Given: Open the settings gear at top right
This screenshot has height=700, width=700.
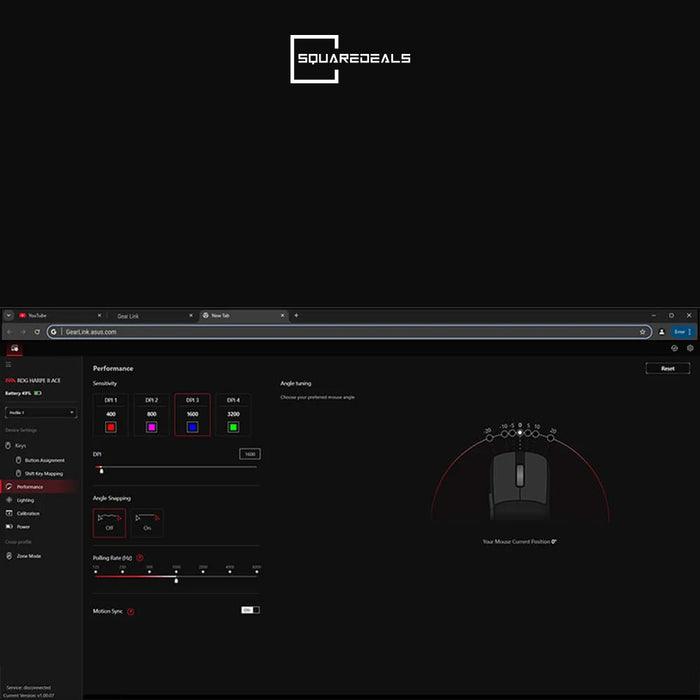Looking at the screenshot, I should [x=690, y=348].
